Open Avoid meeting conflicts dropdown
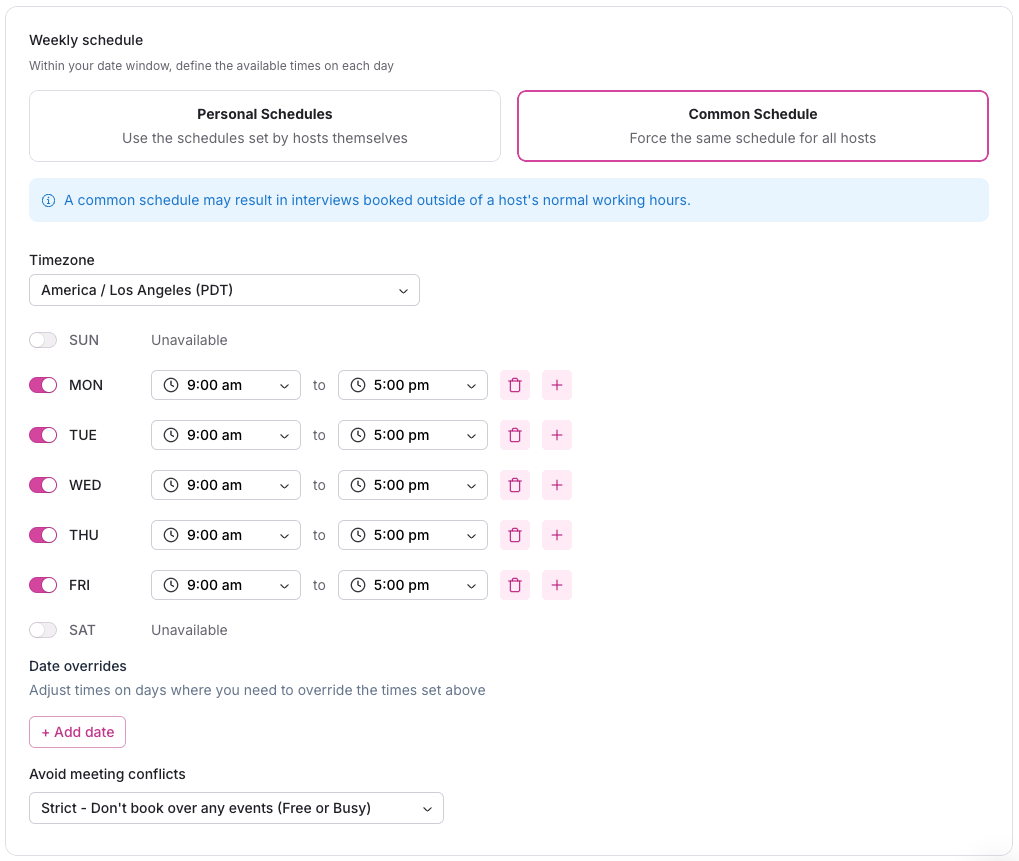This screenshot has height=861, width=1019. coord(236,808)
